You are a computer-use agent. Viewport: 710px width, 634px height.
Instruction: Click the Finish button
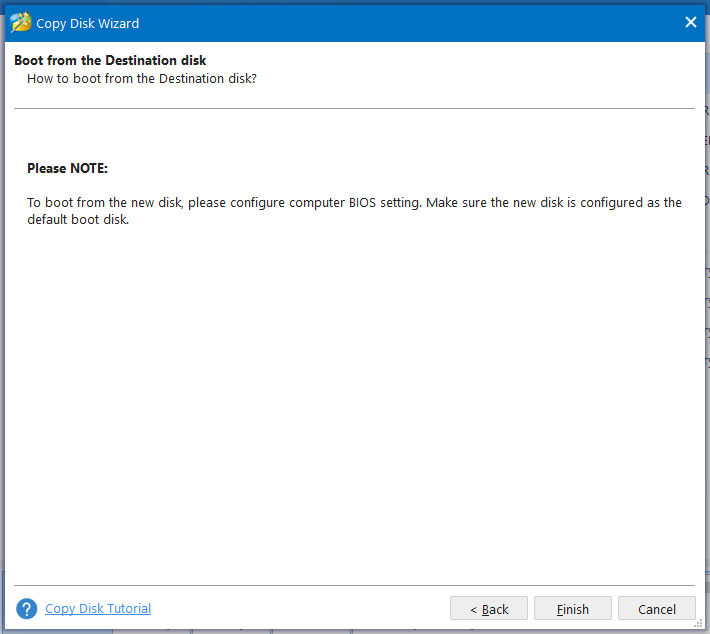point(572,608)
